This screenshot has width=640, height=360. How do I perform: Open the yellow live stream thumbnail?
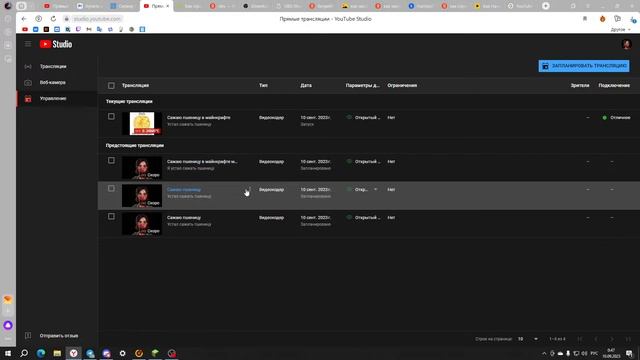(142, 123)
